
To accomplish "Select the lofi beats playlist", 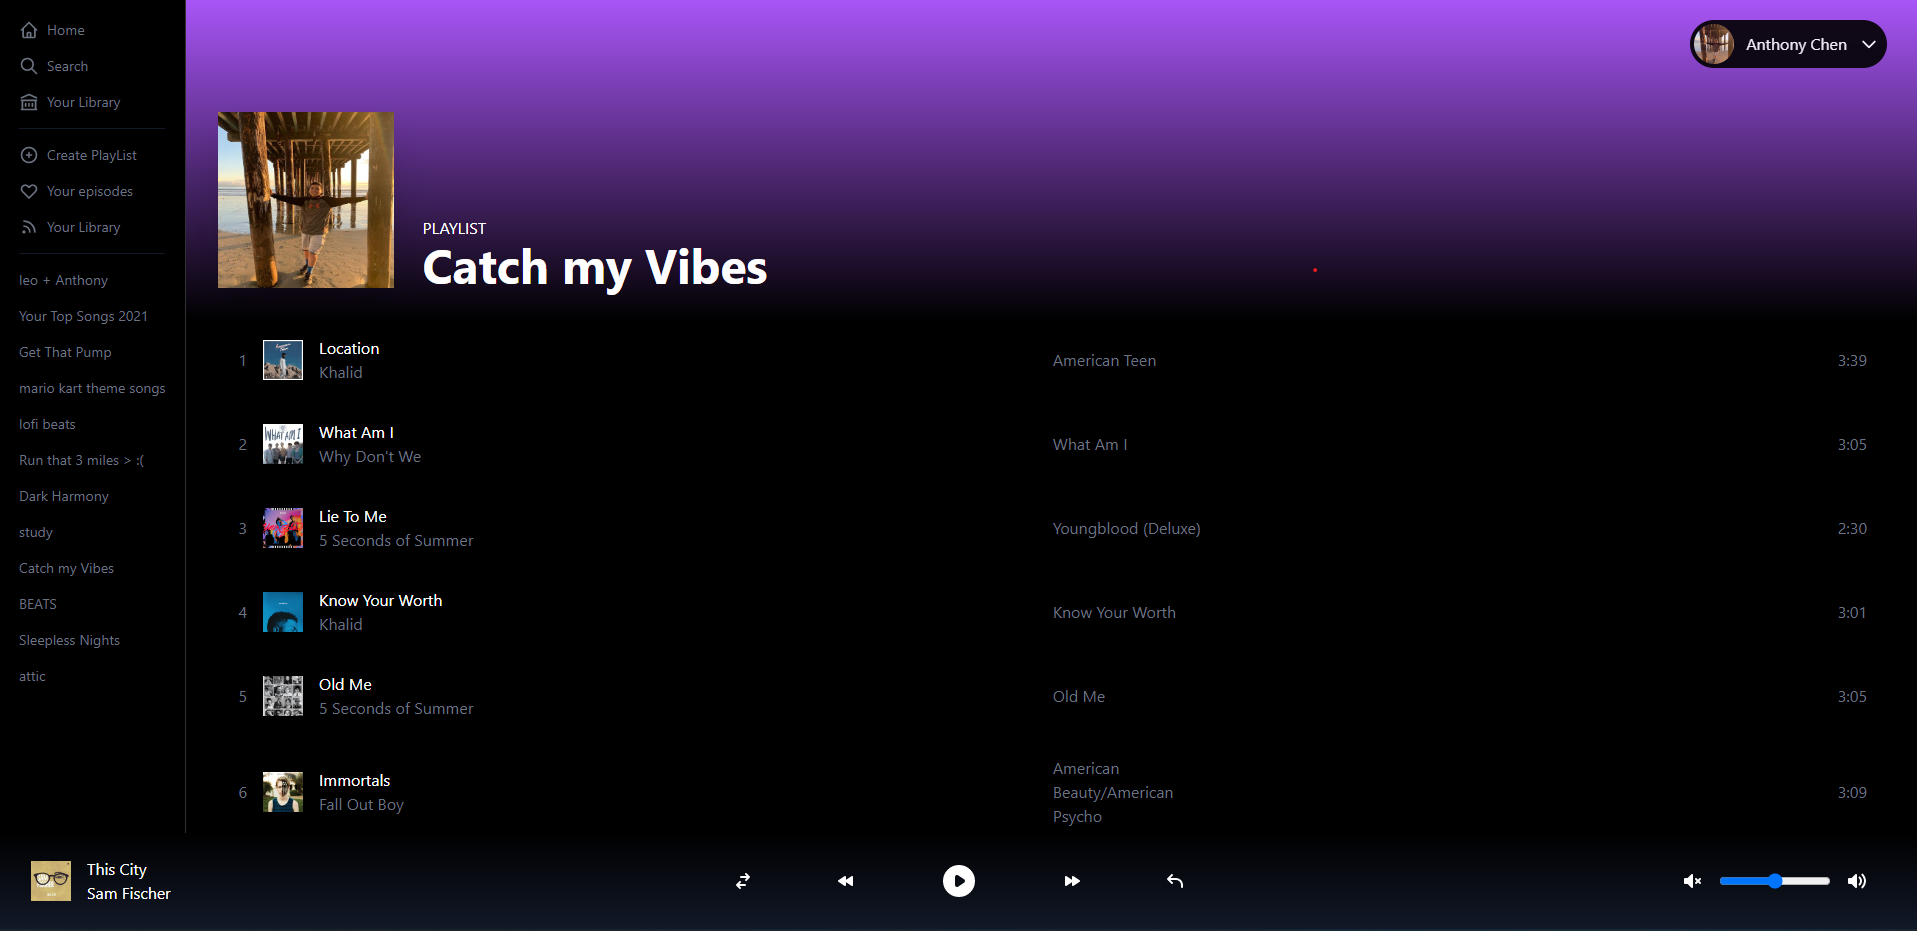I will [46, 424].
